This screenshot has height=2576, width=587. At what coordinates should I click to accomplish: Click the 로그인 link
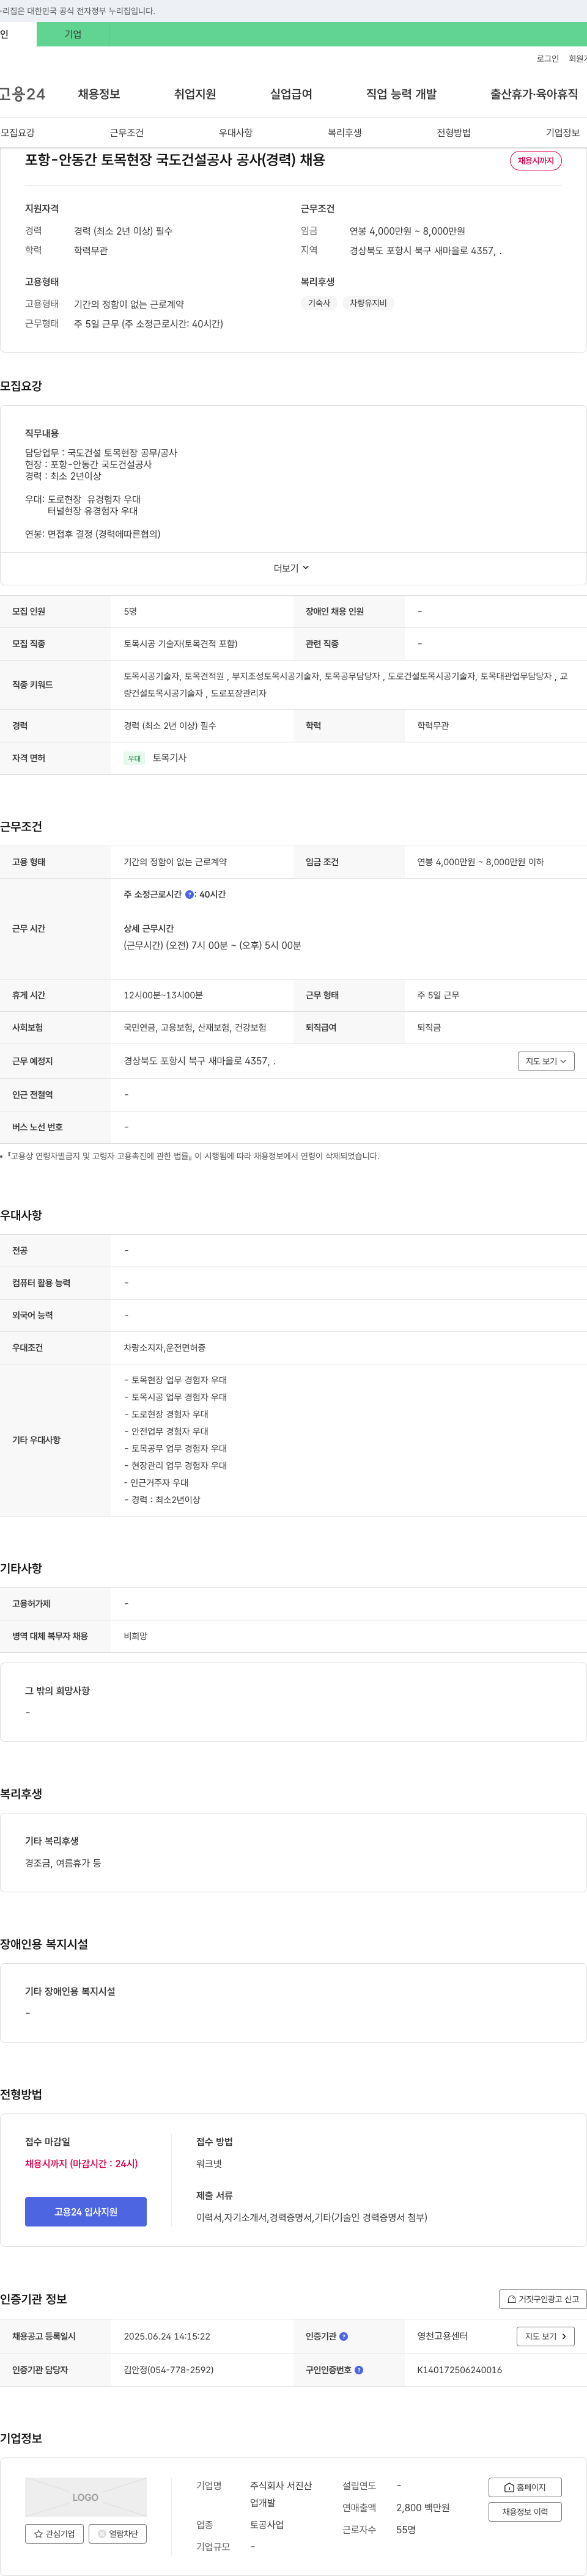click(x=548, y=59)
